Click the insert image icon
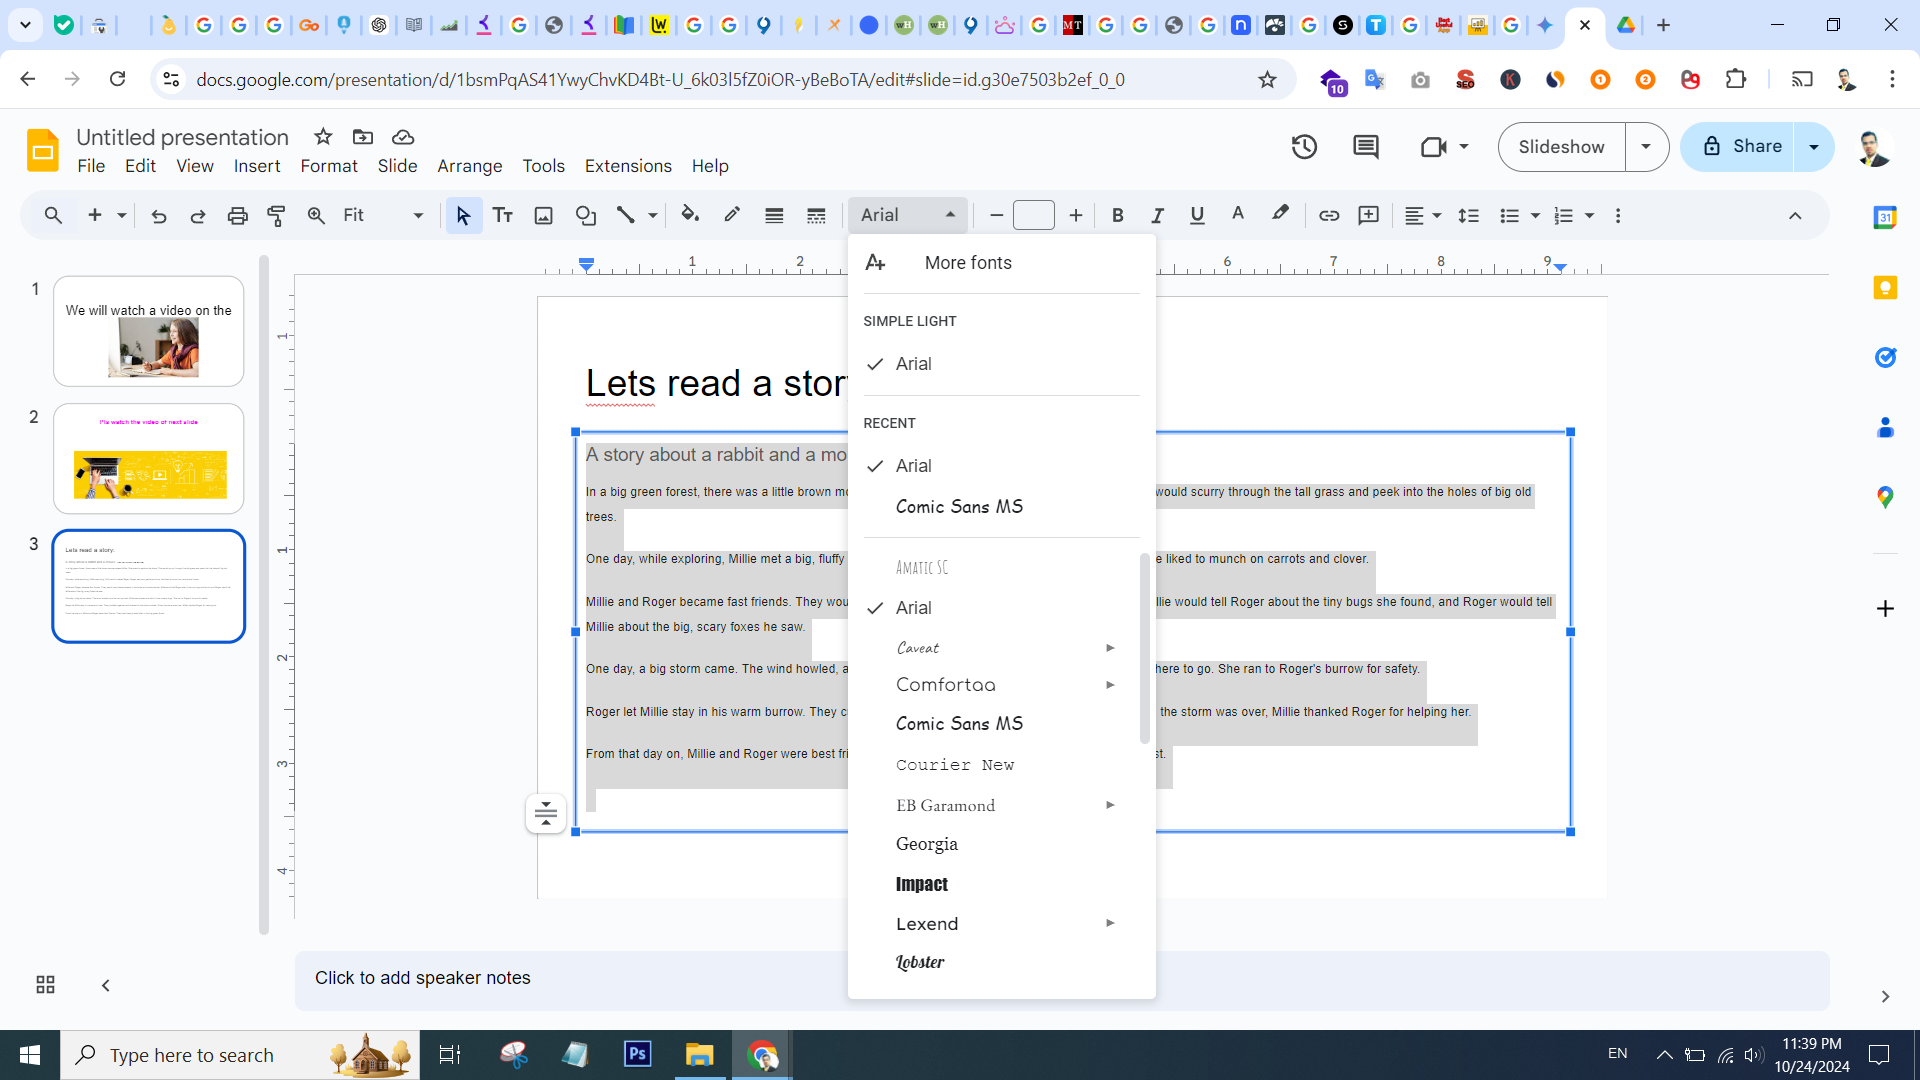This screenshot has height=1080, width=1920. [543, 215]
